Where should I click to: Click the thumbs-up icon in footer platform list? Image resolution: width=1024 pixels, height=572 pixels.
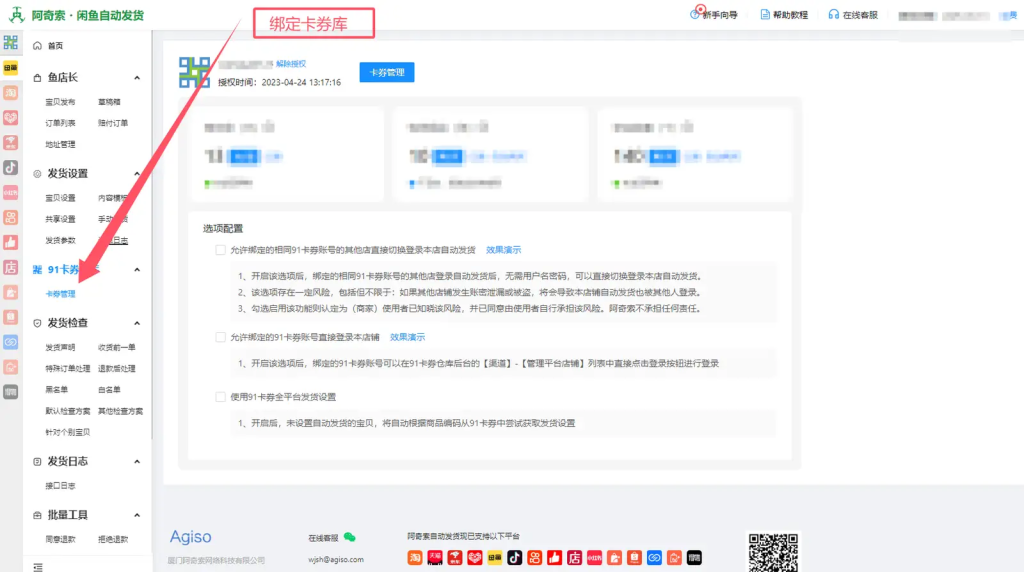[554, 558]
